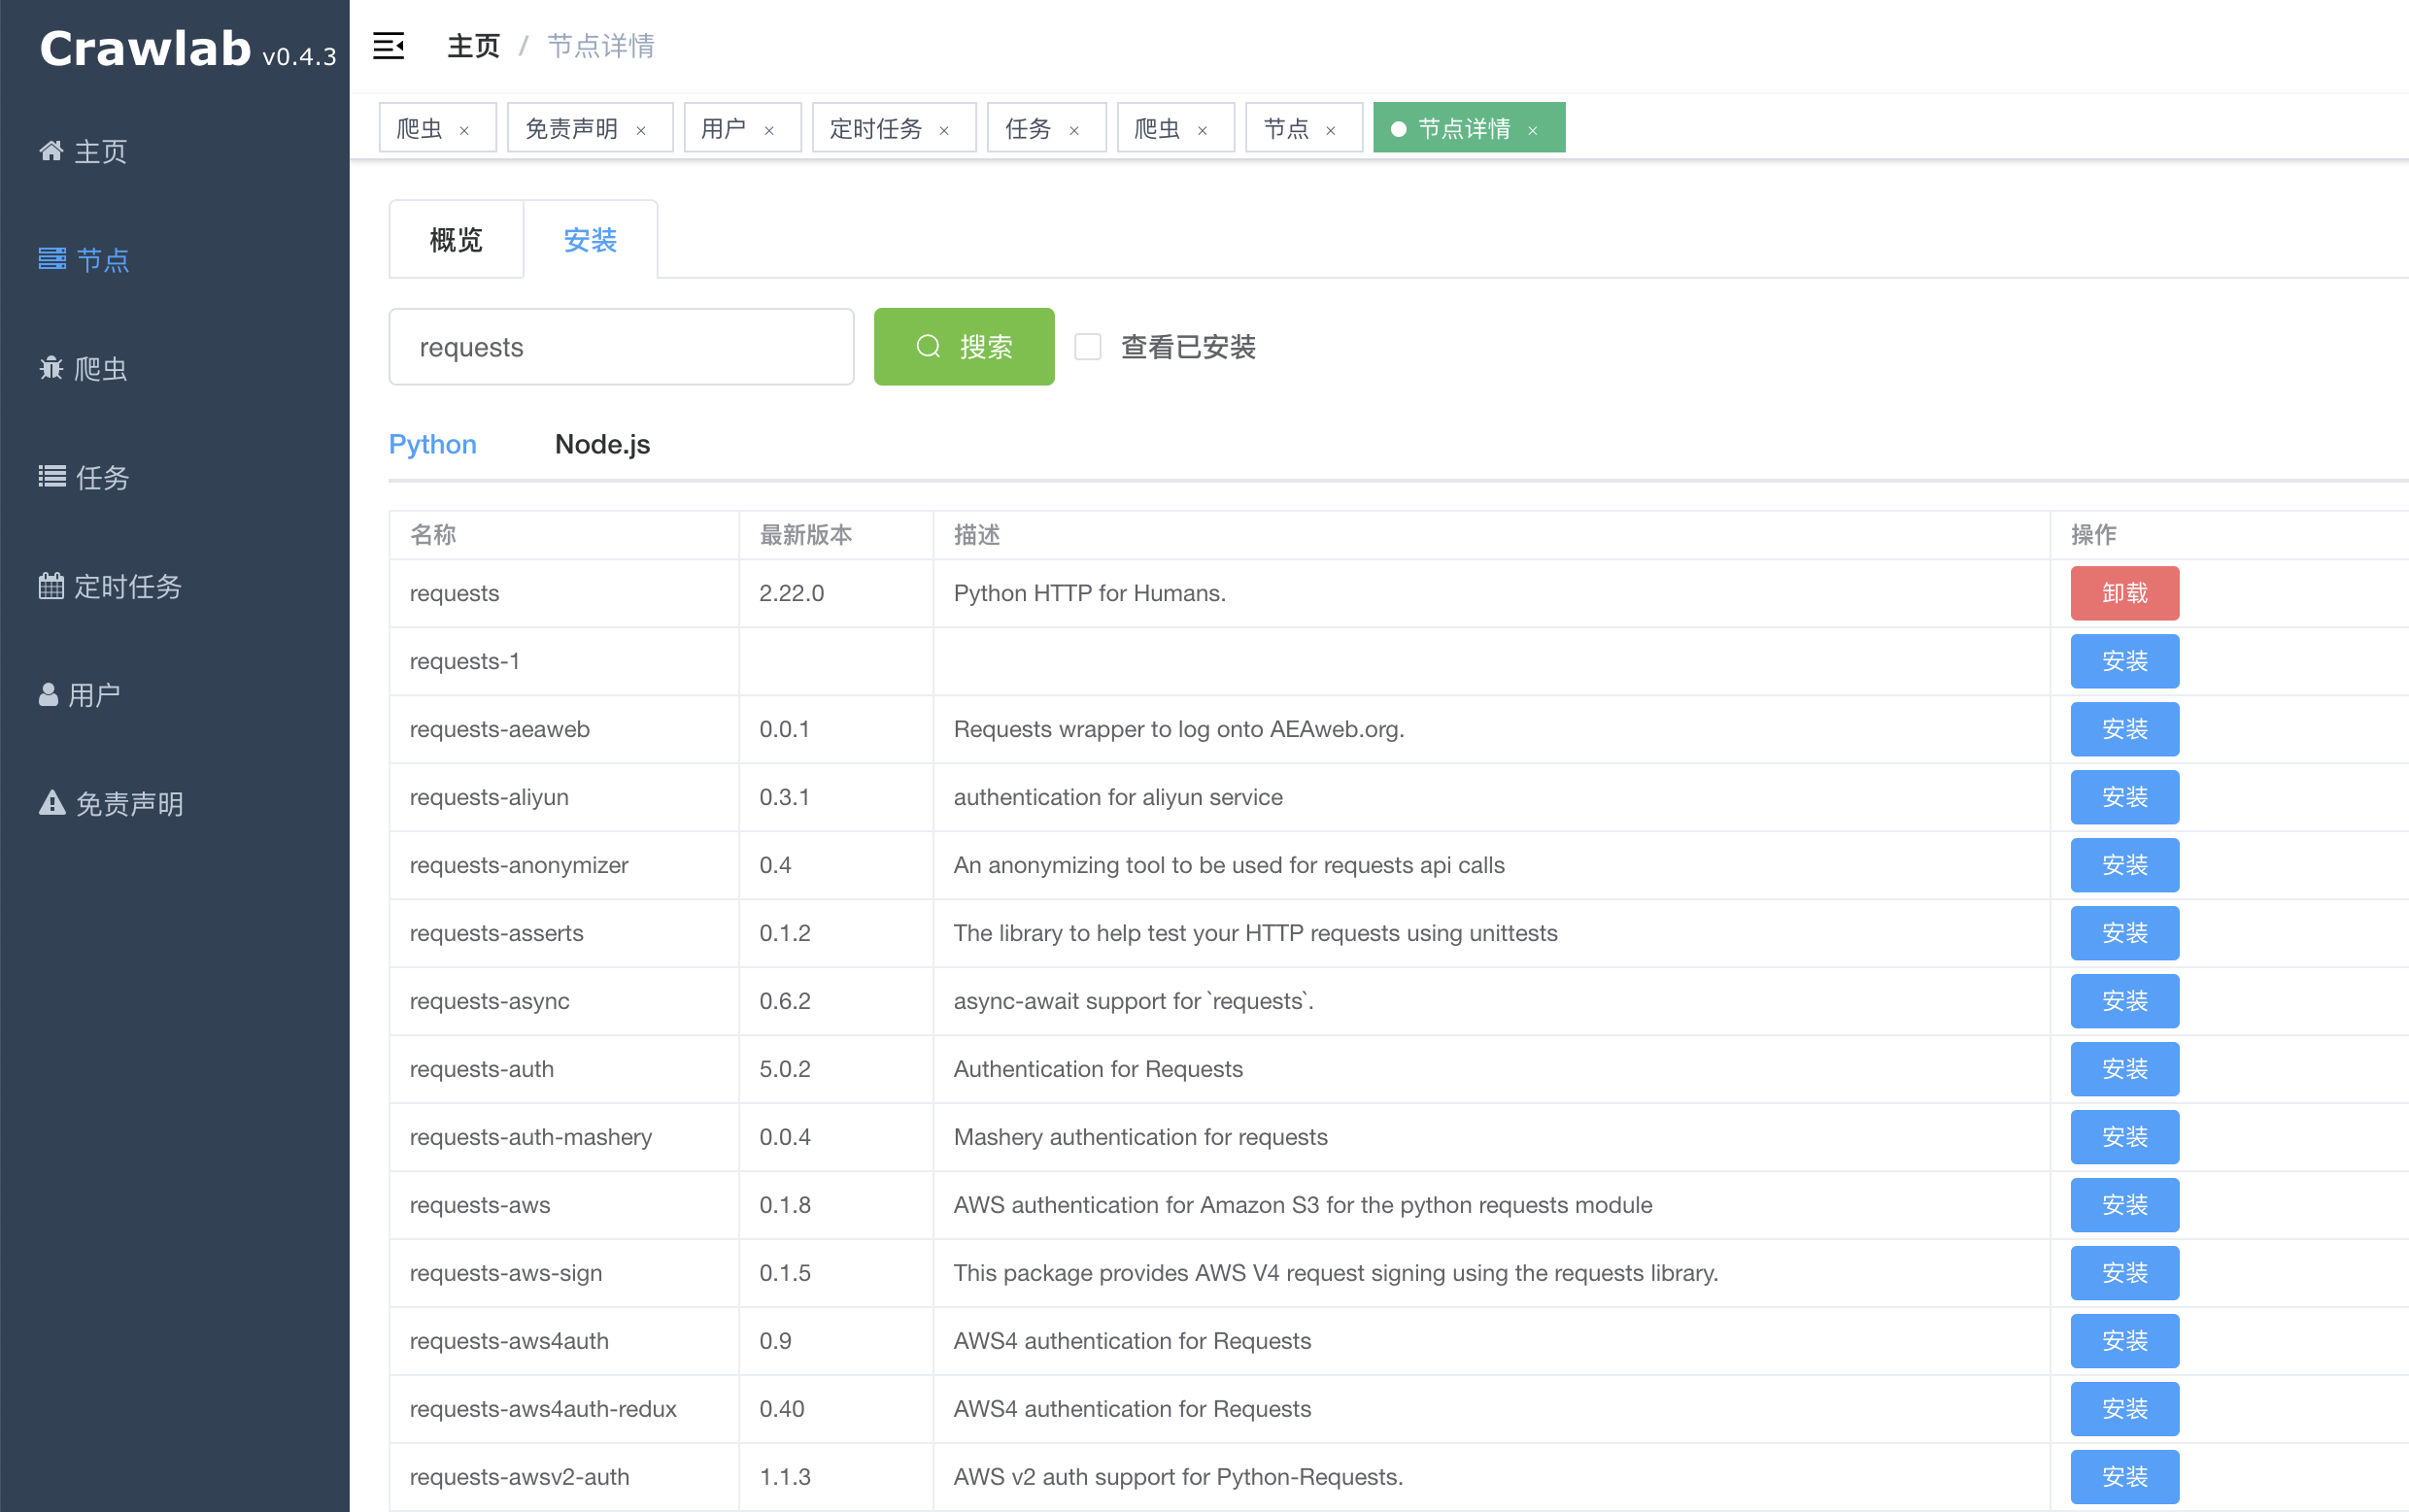This screenshot has height=1512, width=2409.
Task: Close the 节点详情 tag
Action: coord(1533,130)
